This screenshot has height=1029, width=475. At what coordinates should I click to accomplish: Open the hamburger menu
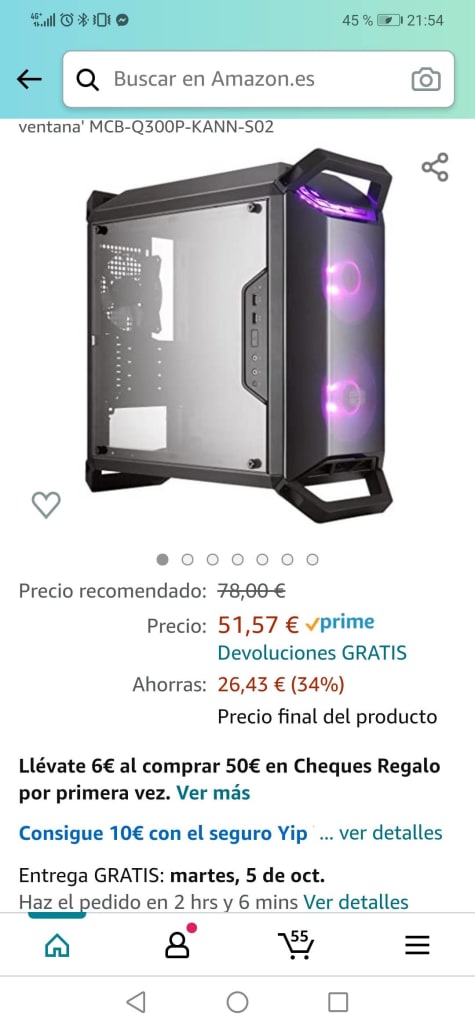(x=417, y=945)
